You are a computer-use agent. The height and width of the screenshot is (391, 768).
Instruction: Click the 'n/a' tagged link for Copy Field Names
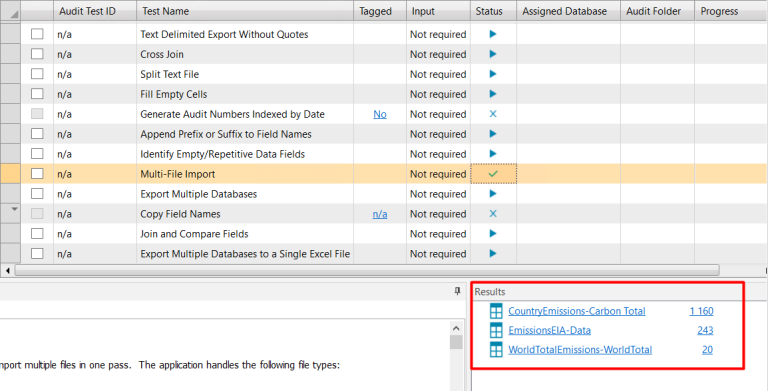tap(380, 214)
